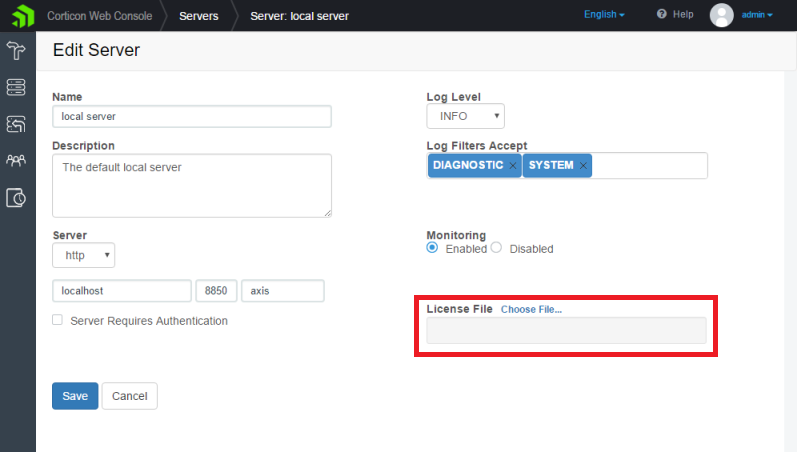Go to Corticon Web Console breadcrumb
797x452 pixels.
point(100,16)
